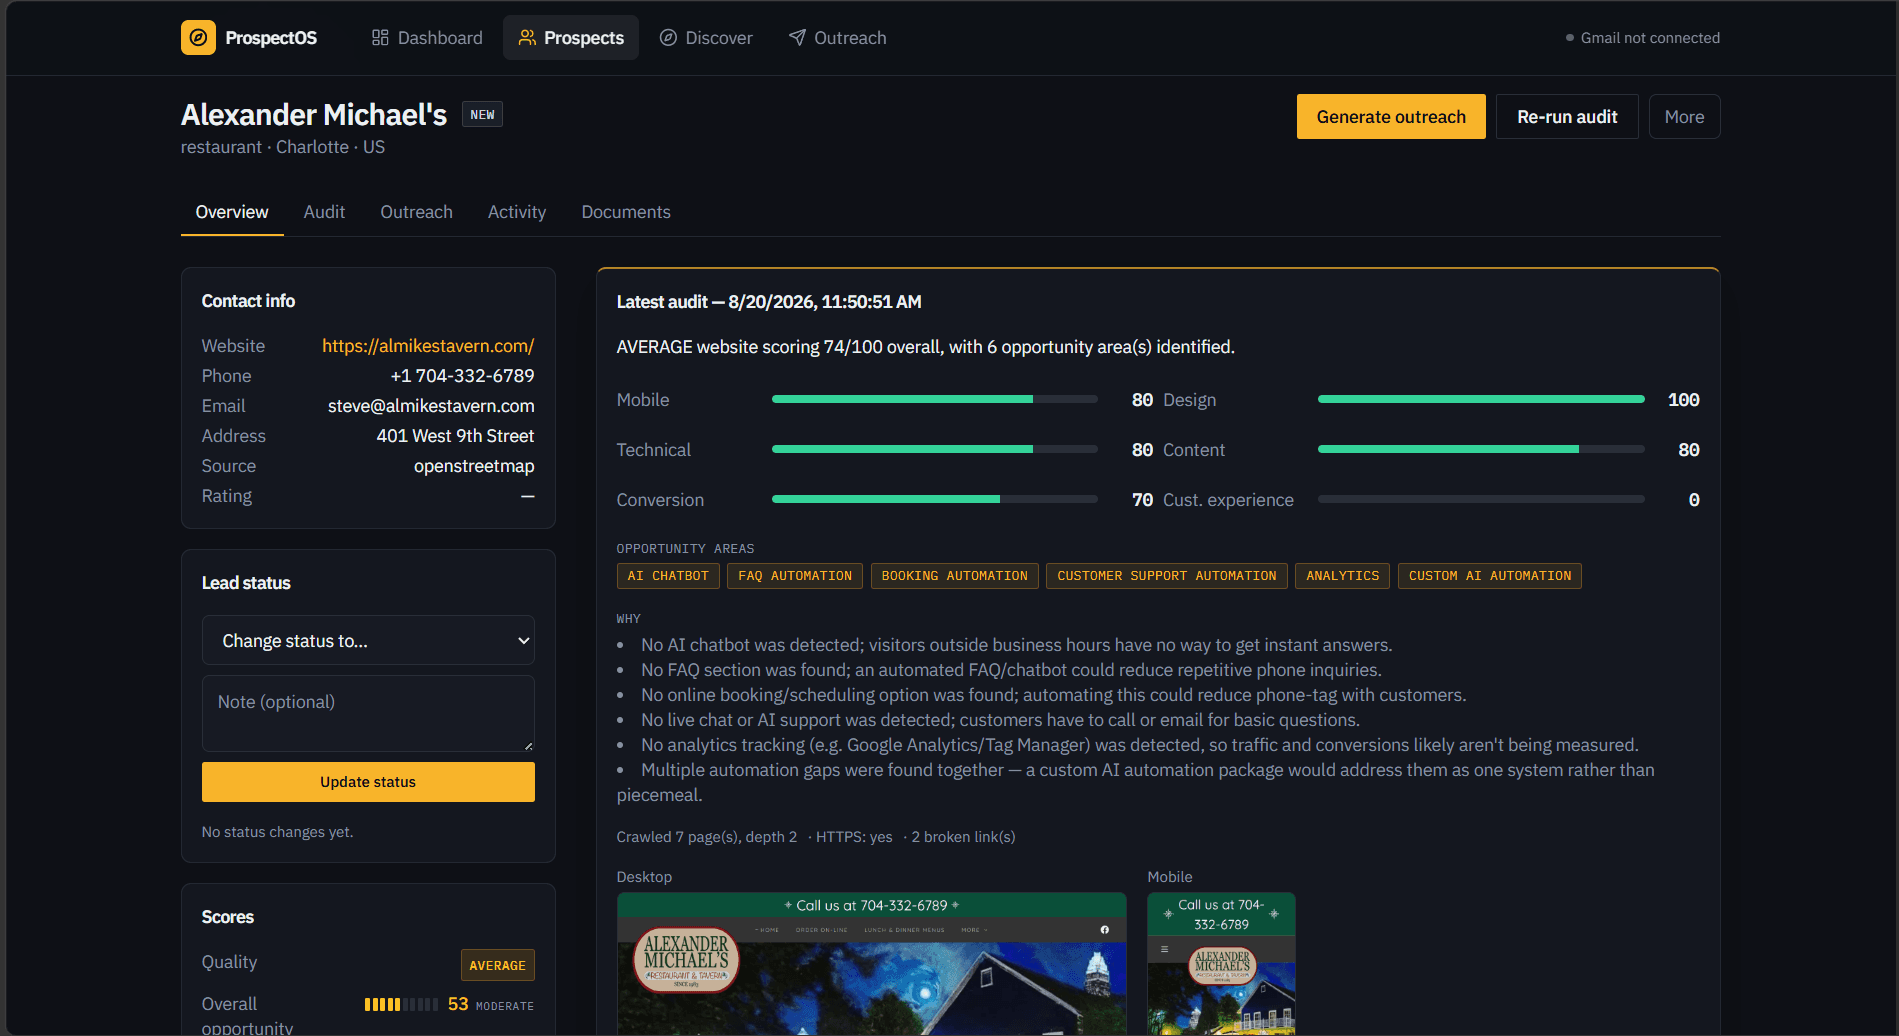Click the Technical score progress bar

click(935, 450)
